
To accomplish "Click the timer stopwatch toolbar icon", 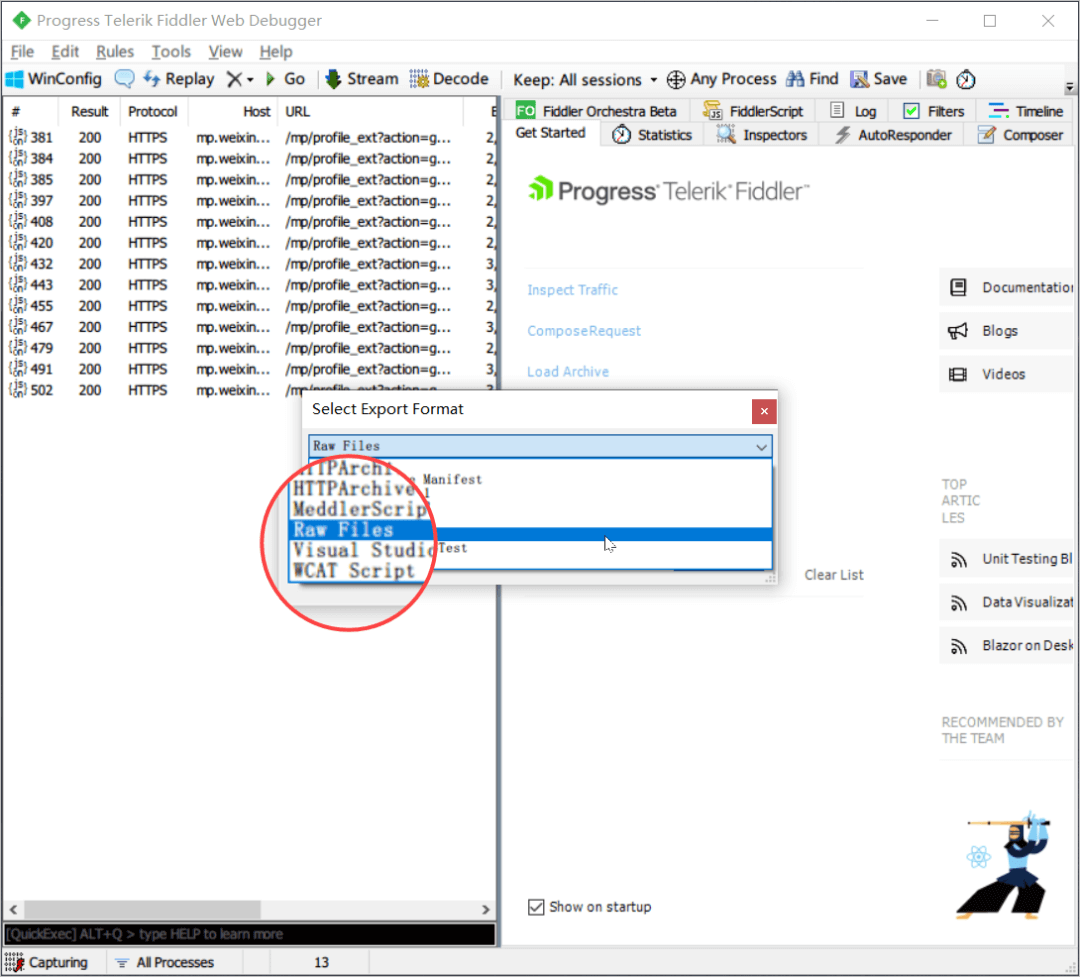I will click(966, 79).
